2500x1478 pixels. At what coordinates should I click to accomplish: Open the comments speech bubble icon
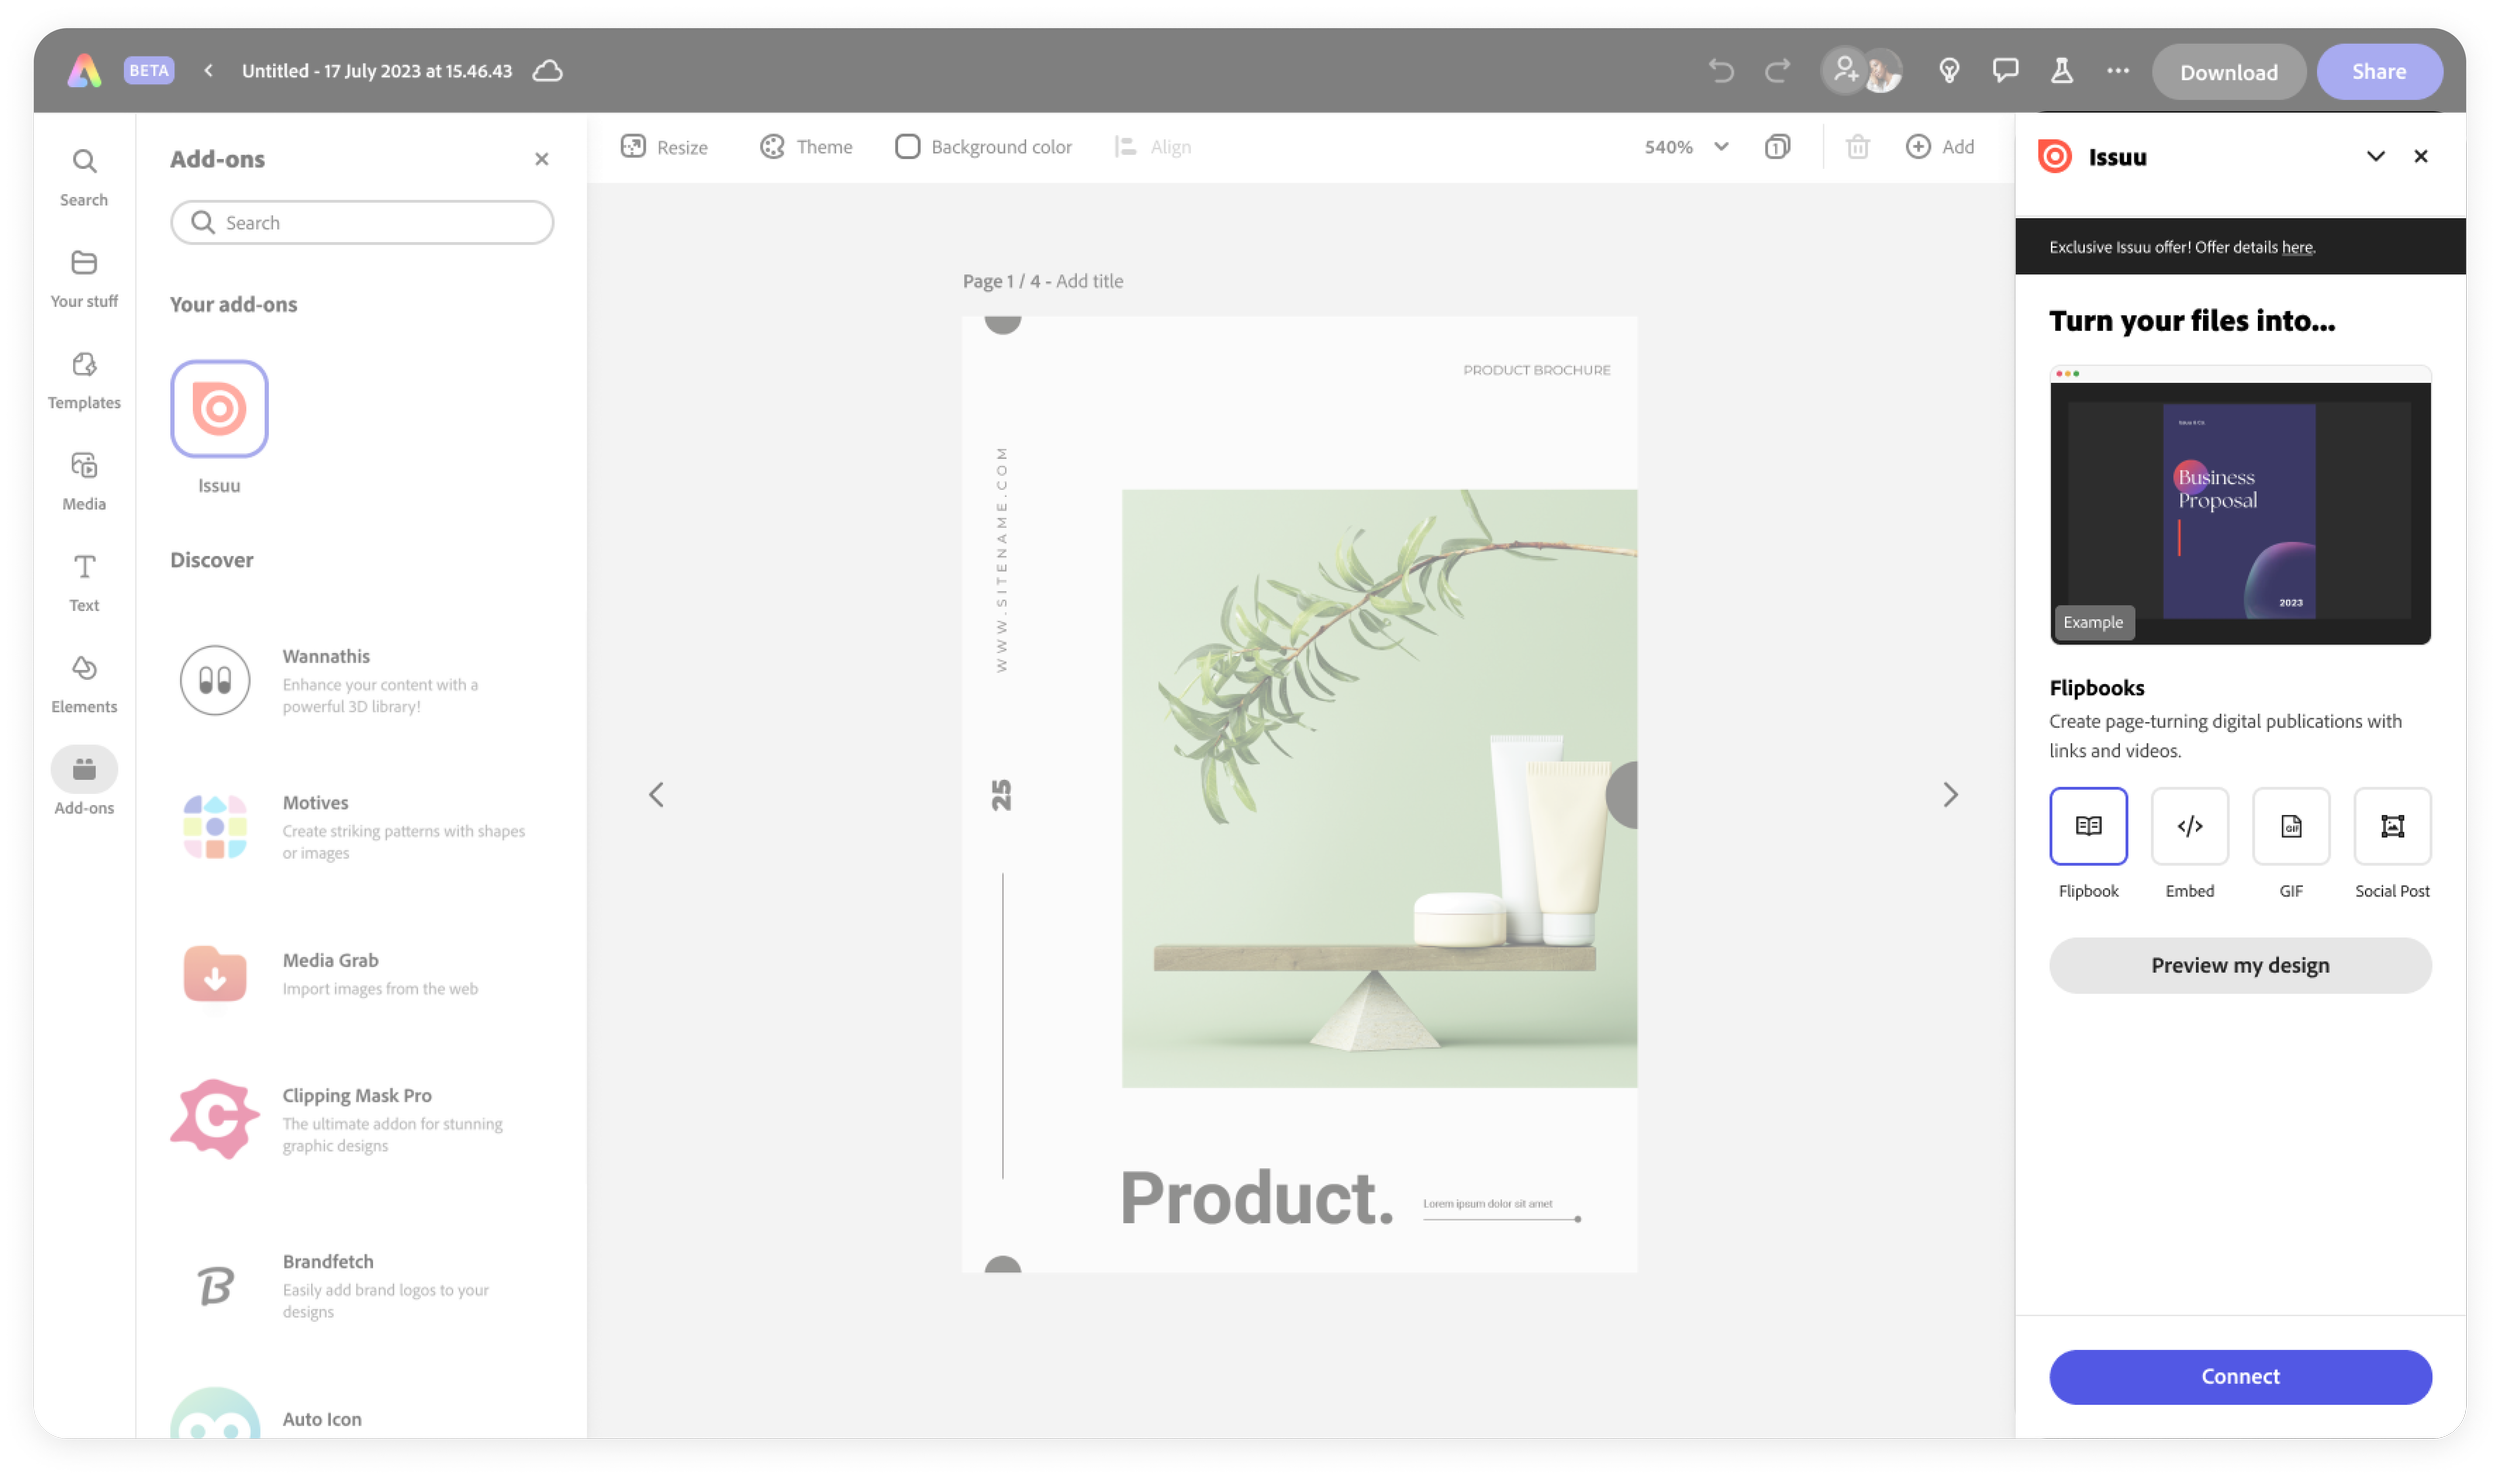tap(2005, 70)
